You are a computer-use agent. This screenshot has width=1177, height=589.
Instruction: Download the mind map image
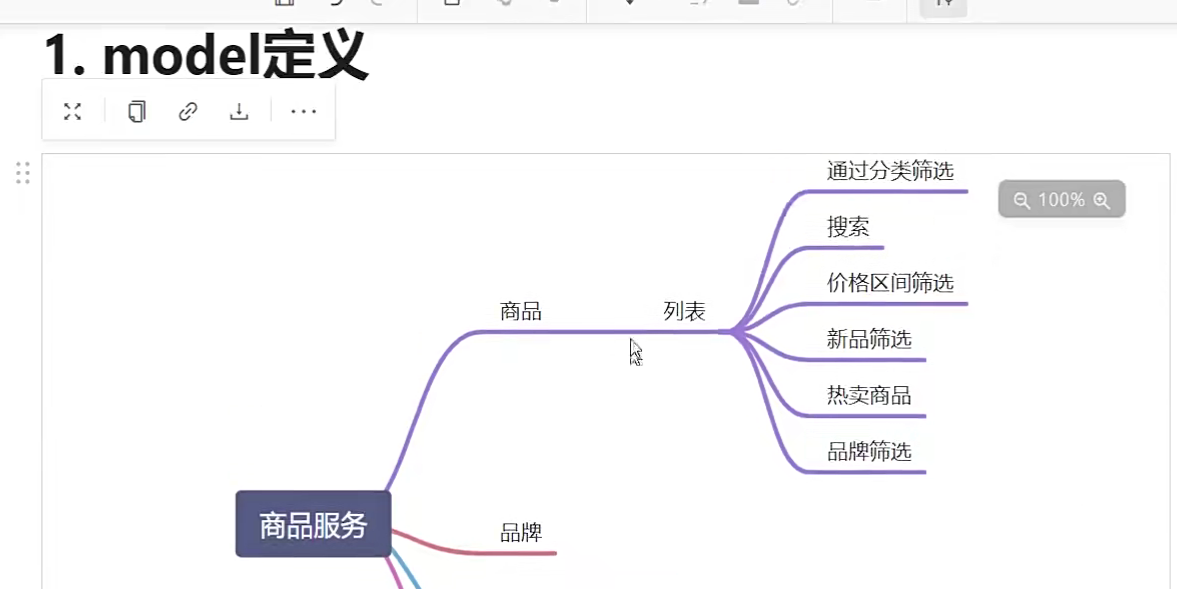click(239, 112)
